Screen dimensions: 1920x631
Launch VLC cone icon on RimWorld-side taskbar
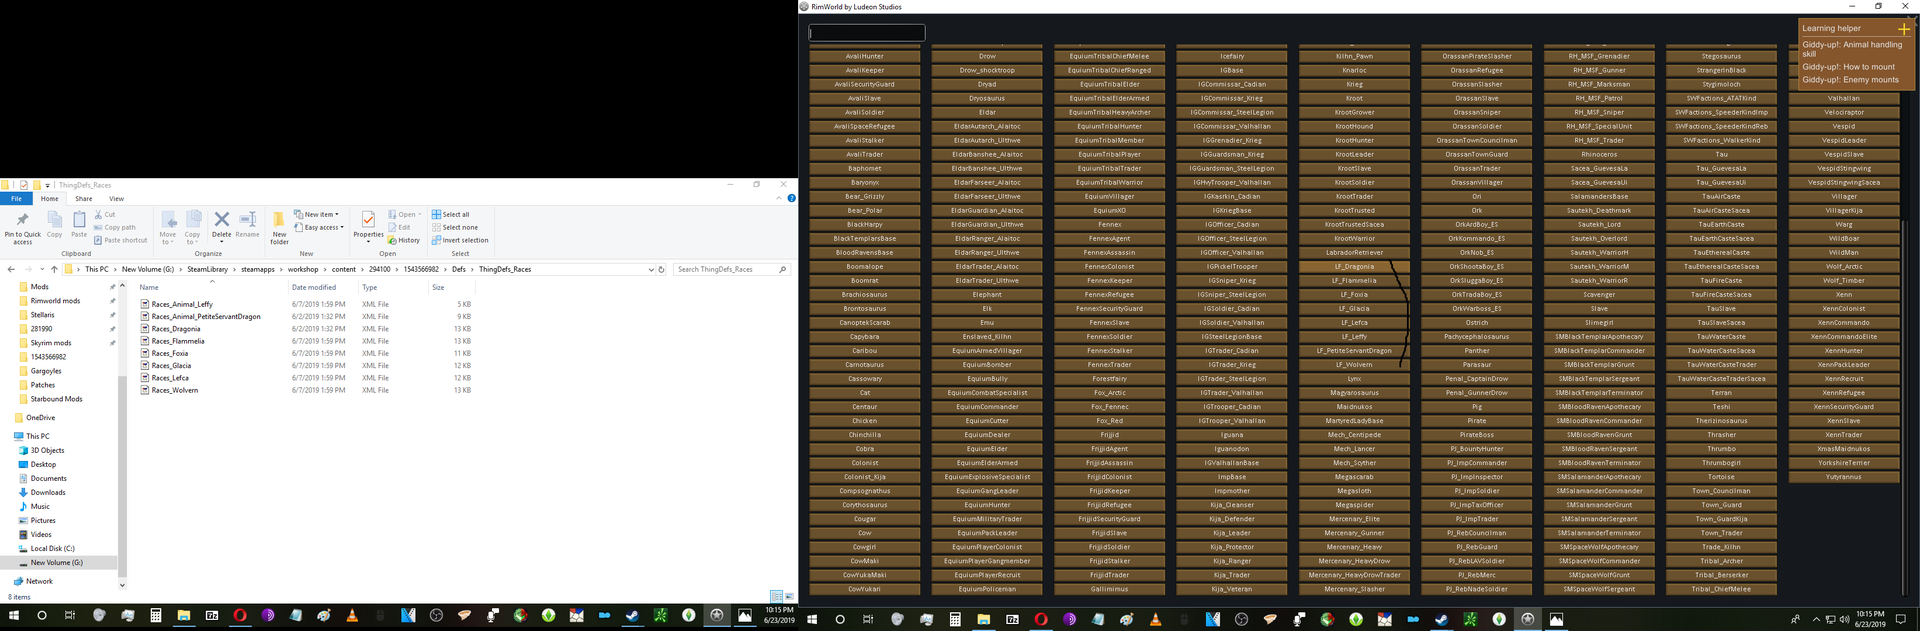coord(1155,619)
